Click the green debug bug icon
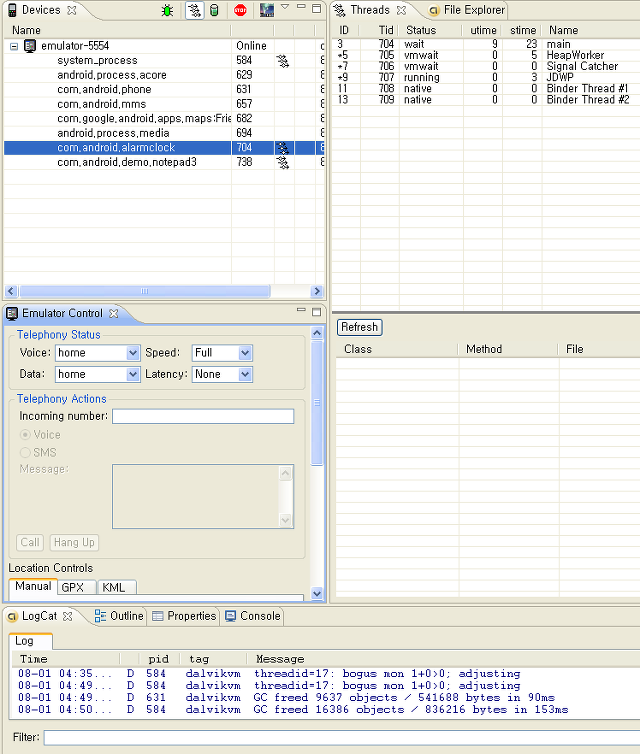 click(167, 10)
